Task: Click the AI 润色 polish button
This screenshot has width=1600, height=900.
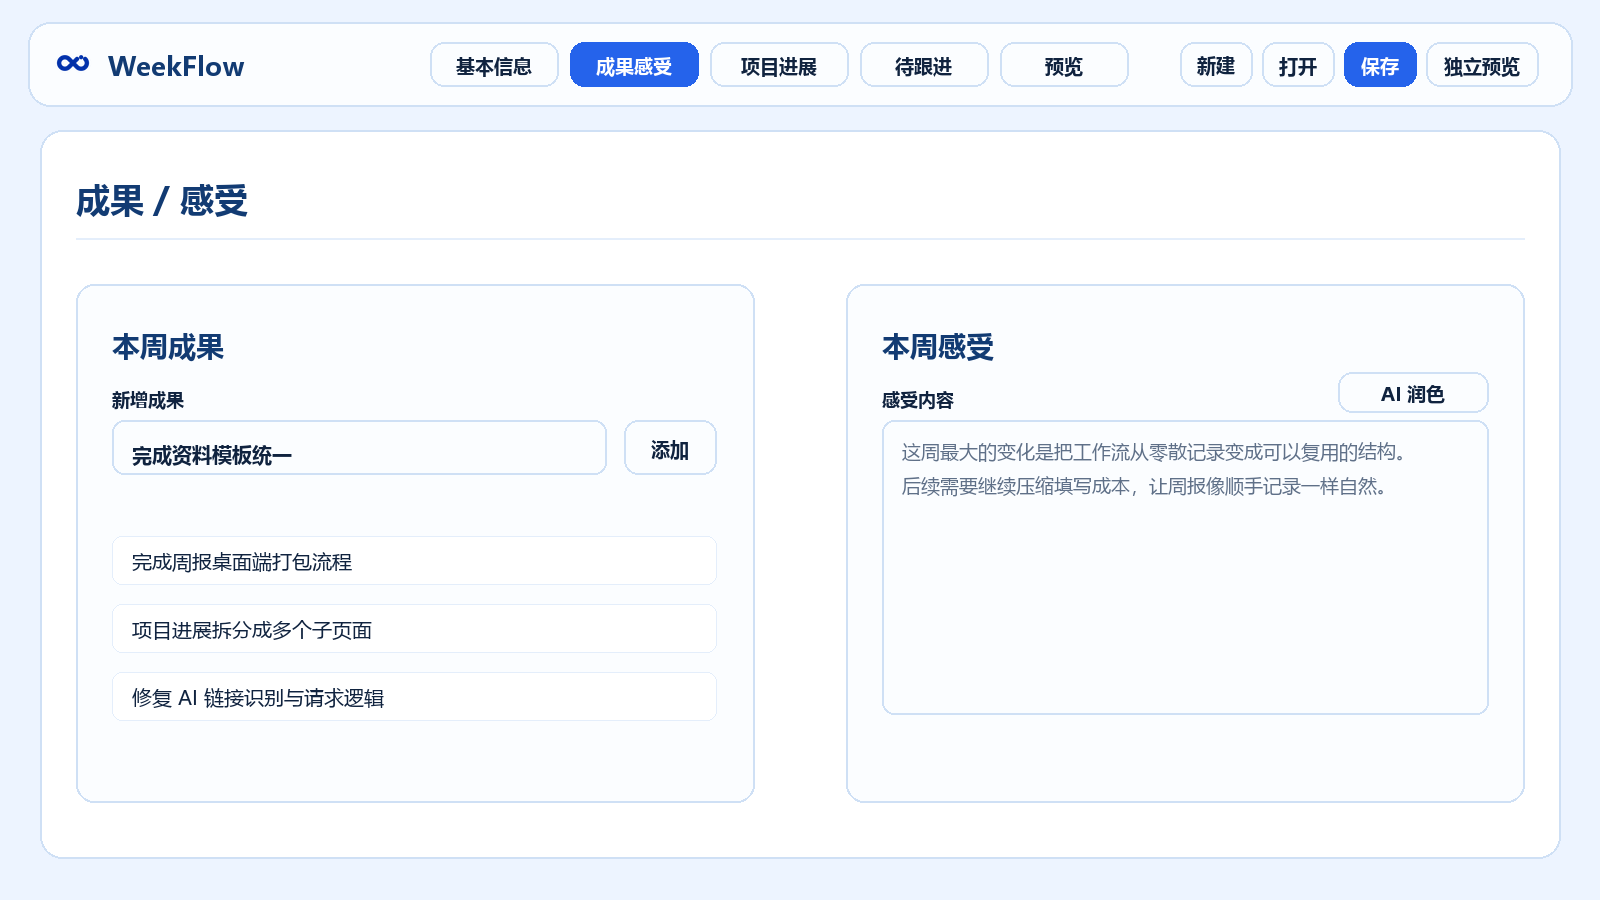Action: click(x=1413, y=393)
